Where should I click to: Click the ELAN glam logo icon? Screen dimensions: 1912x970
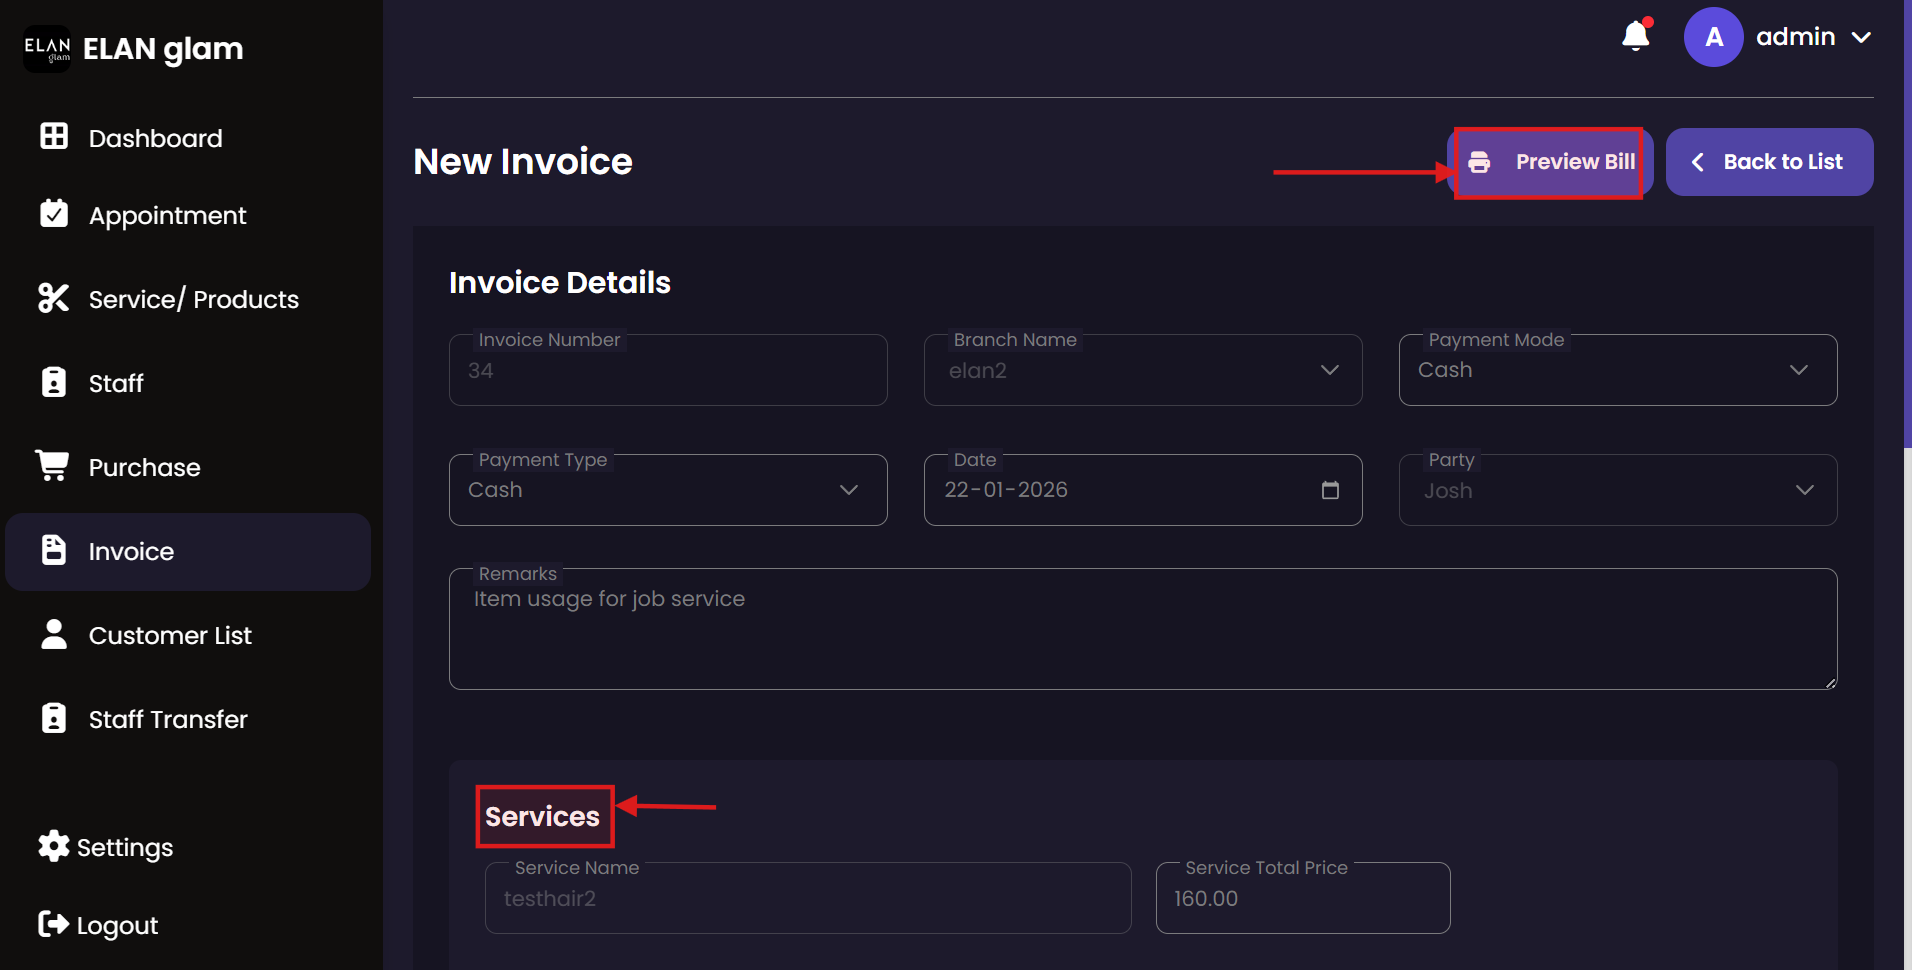point(47,49)
